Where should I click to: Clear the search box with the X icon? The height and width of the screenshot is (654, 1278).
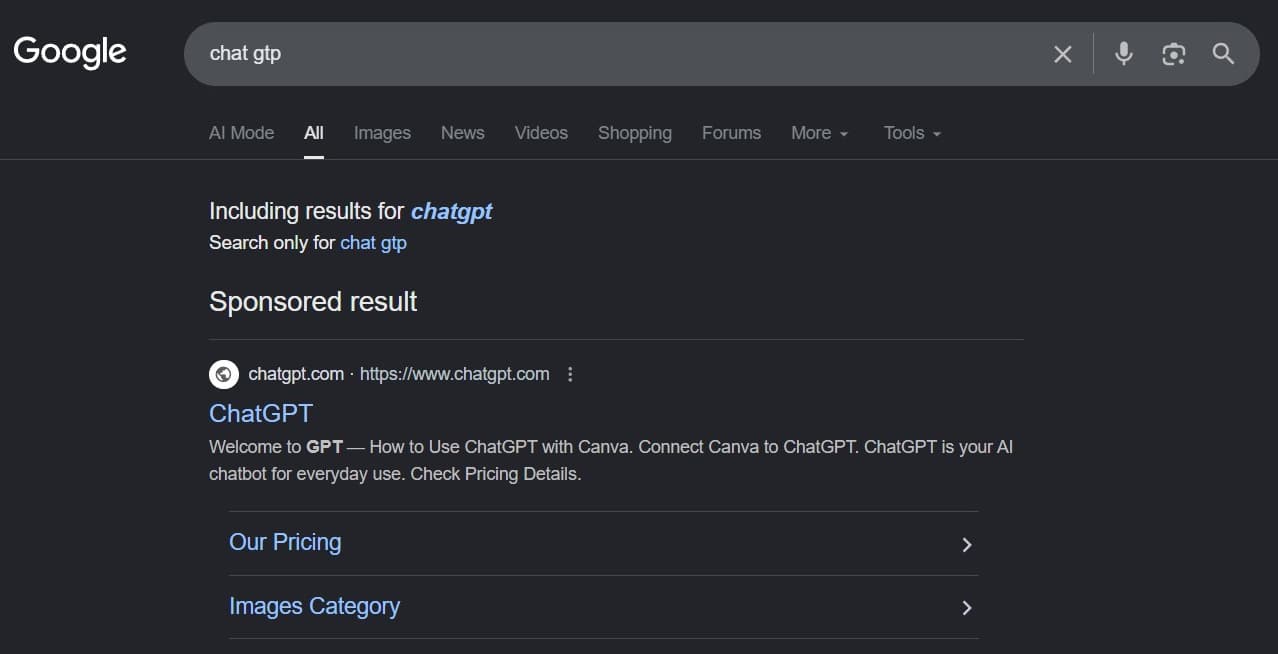pyautogui.click(x=1062, y=54)
